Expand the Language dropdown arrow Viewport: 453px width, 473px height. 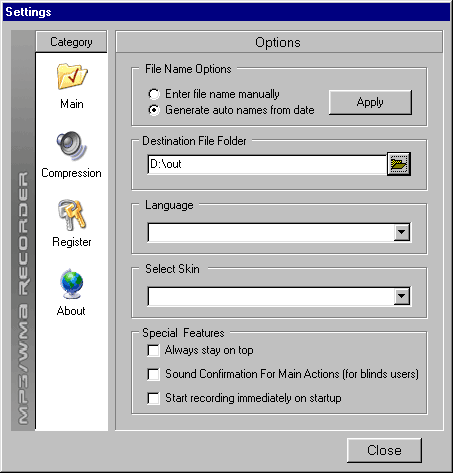tap(402, 232)
